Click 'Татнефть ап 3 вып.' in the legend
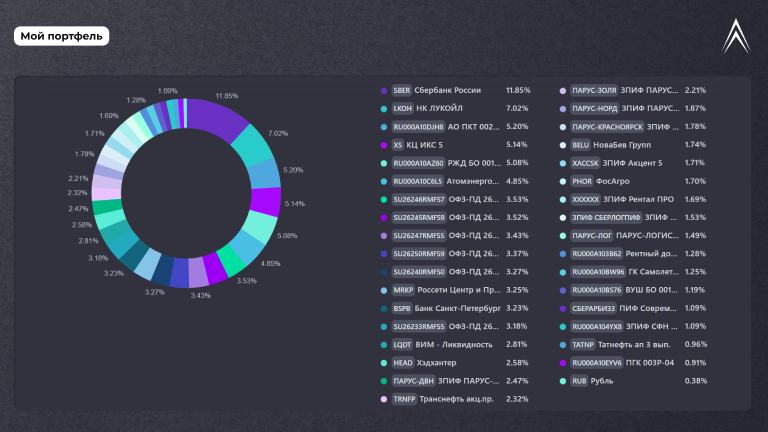768x432 pixels. click(634, 345)
